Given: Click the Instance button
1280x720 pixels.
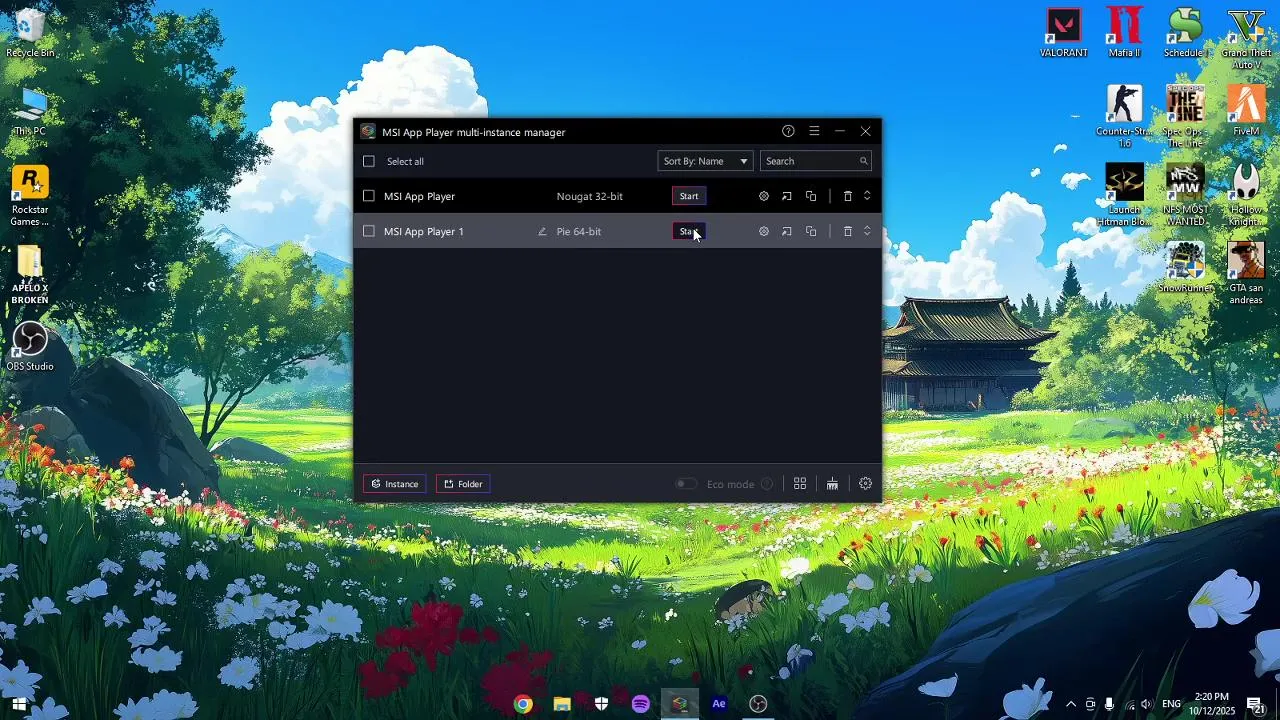Looking at the screenshot, I should tap(395, 484).
